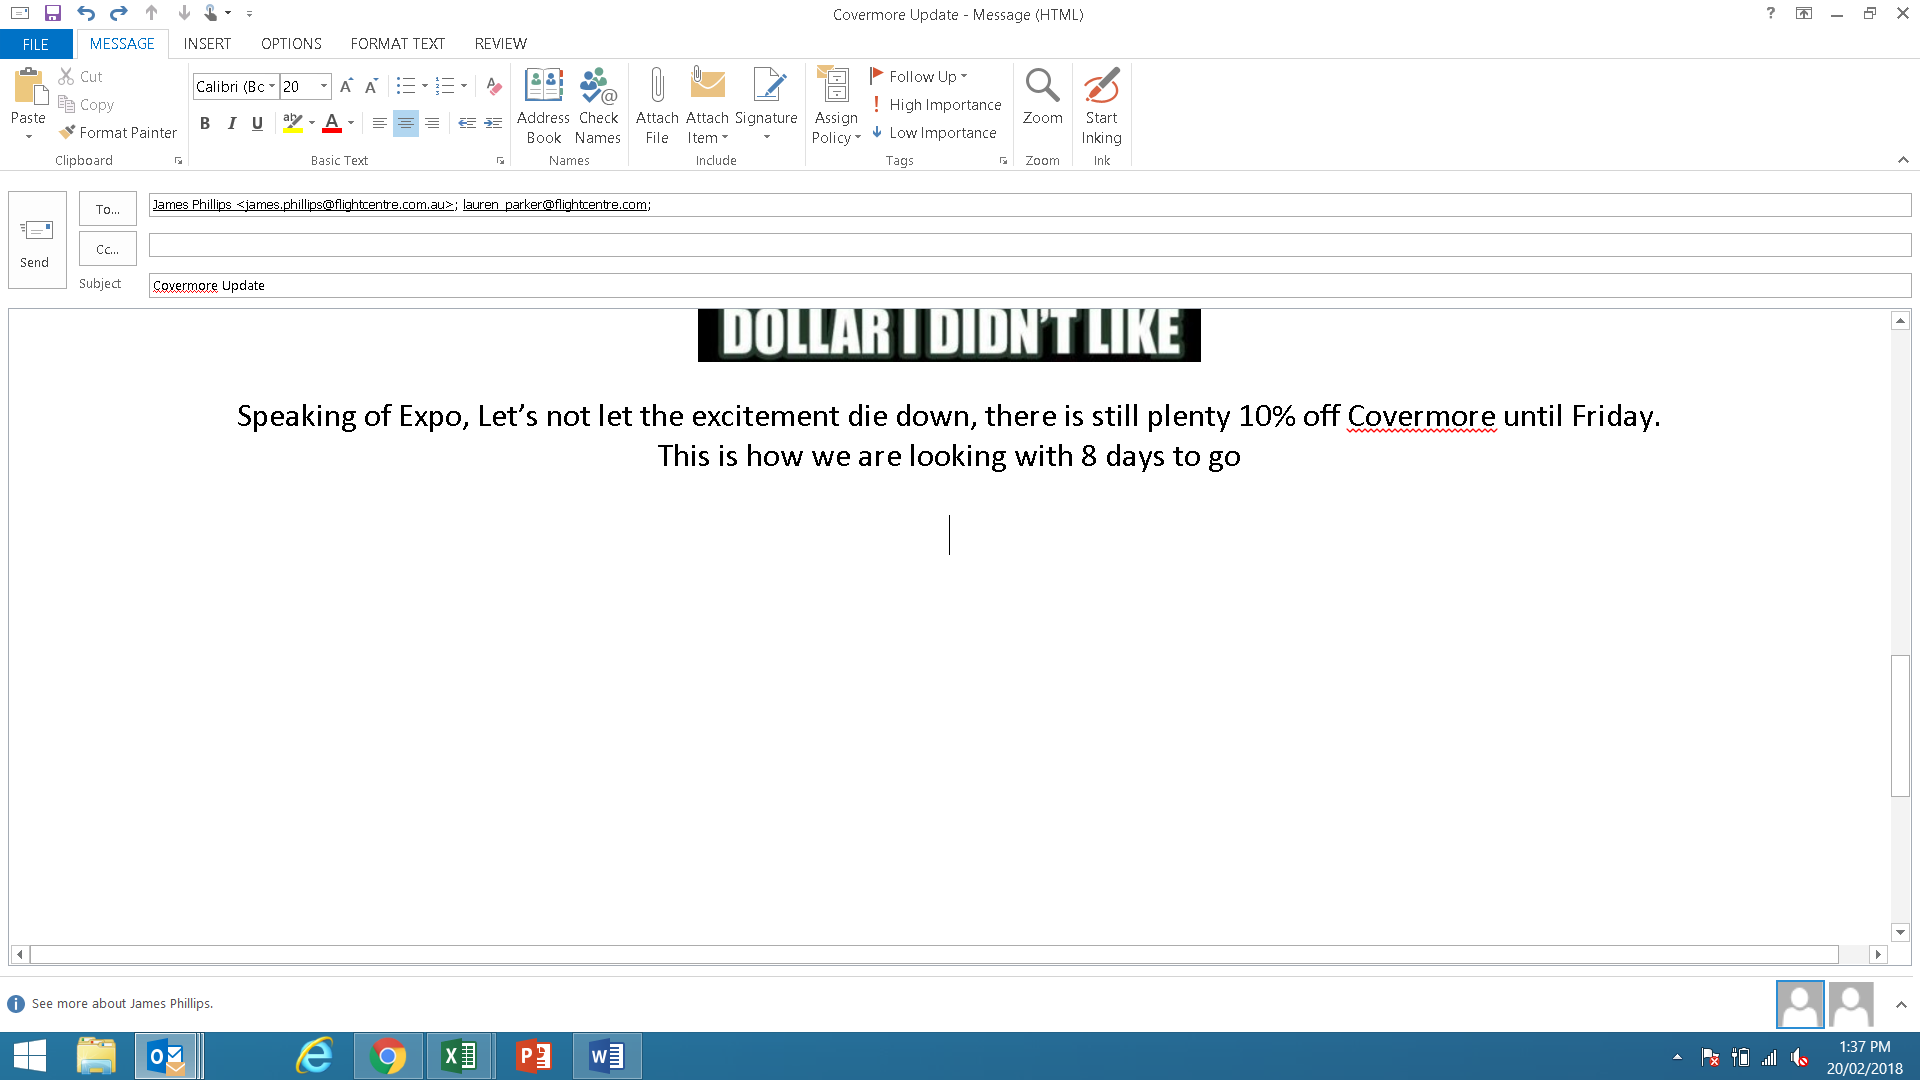Viewport: 1920px width, 1080px height.
Task: Open Outlook help question mark
Action: pyautogui.click(x=1771, y=13)
